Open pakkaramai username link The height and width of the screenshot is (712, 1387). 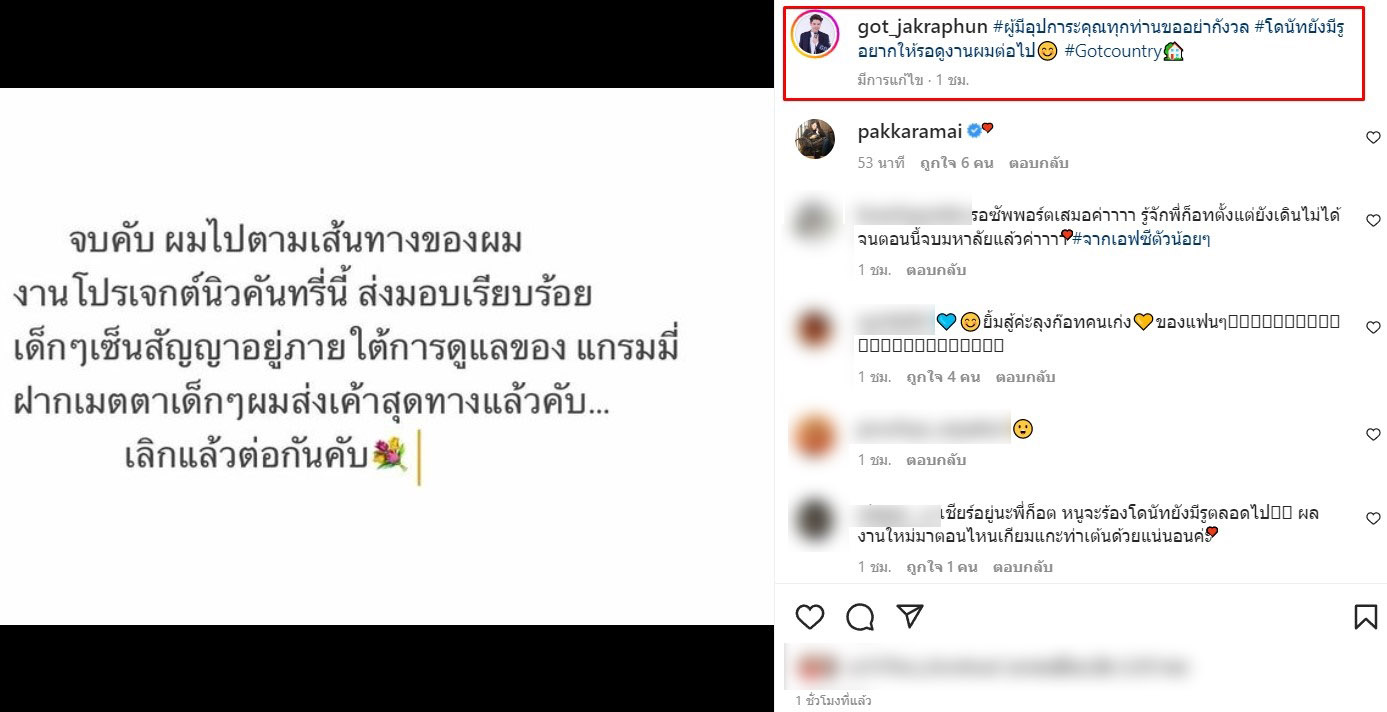tap(910, 131)
